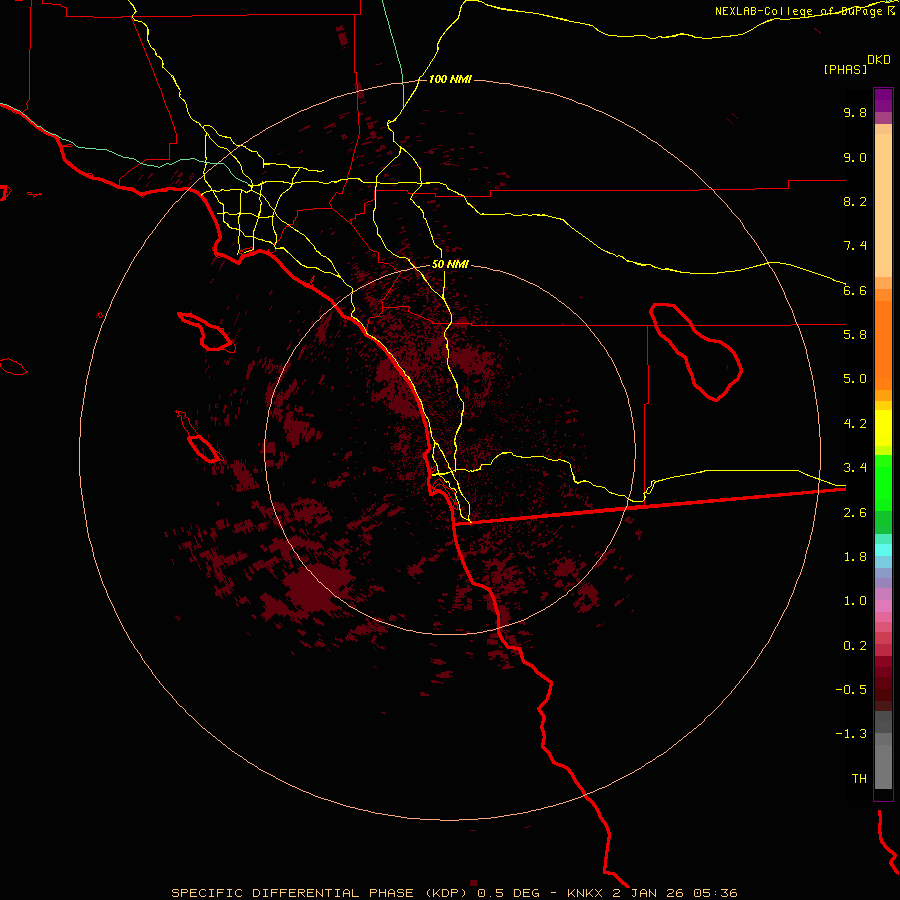Viewport: 900px width, 900px height.
Task: Click the '2 JAN 26 05:36' timestamp
Action: pyautogui.click(x=675, y=893)
